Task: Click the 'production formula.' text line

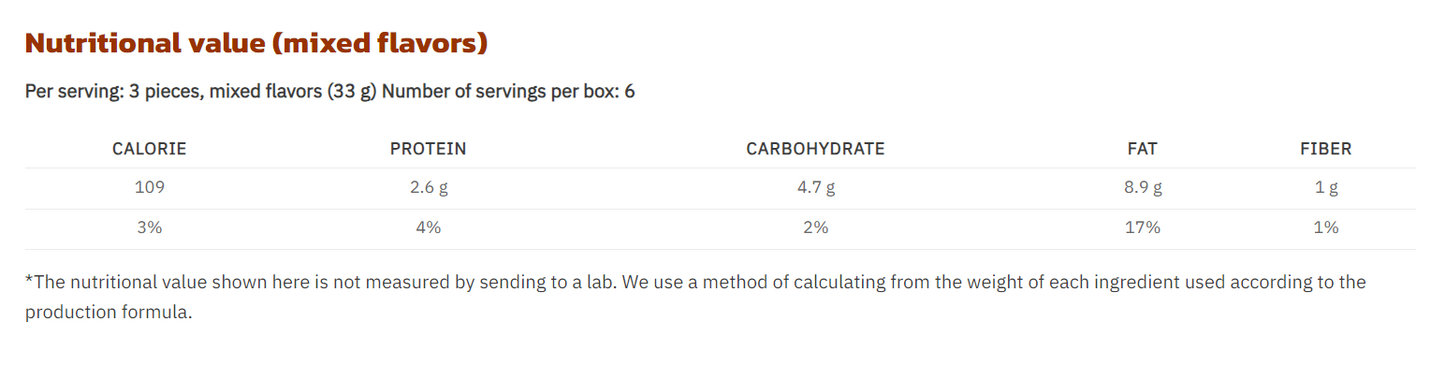Action: tap(108, 312)
